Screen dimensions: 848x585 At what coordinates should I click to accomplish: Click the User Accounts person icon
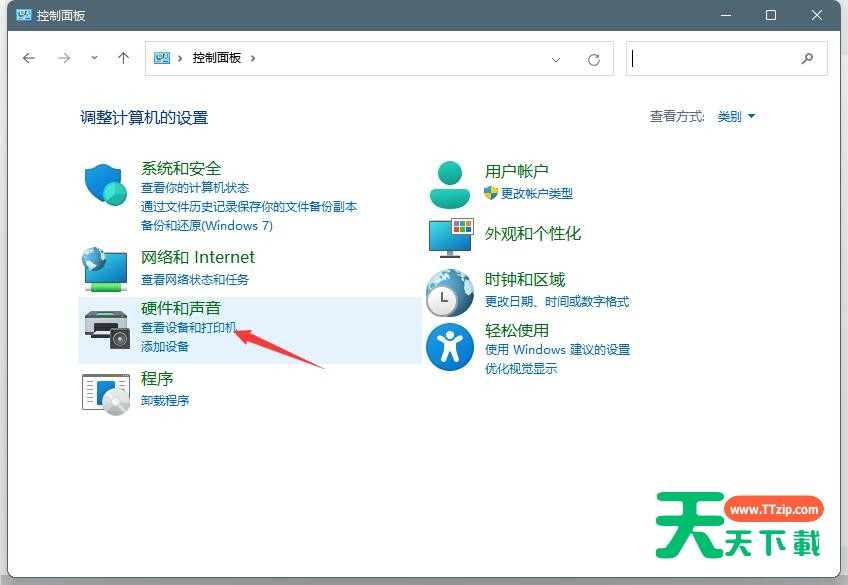click(449, 183)
